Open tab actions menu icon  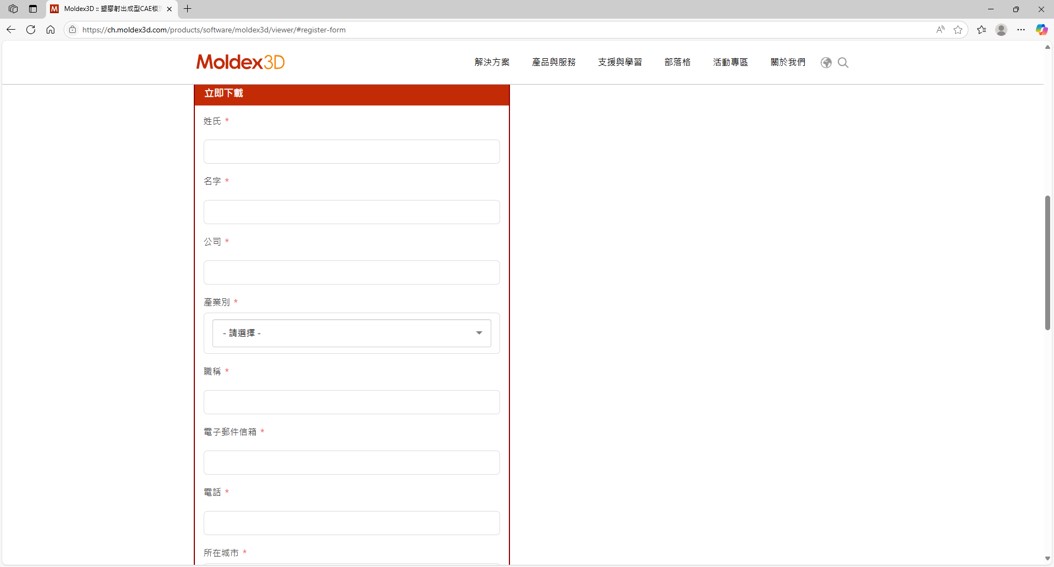tap(33, 9)
